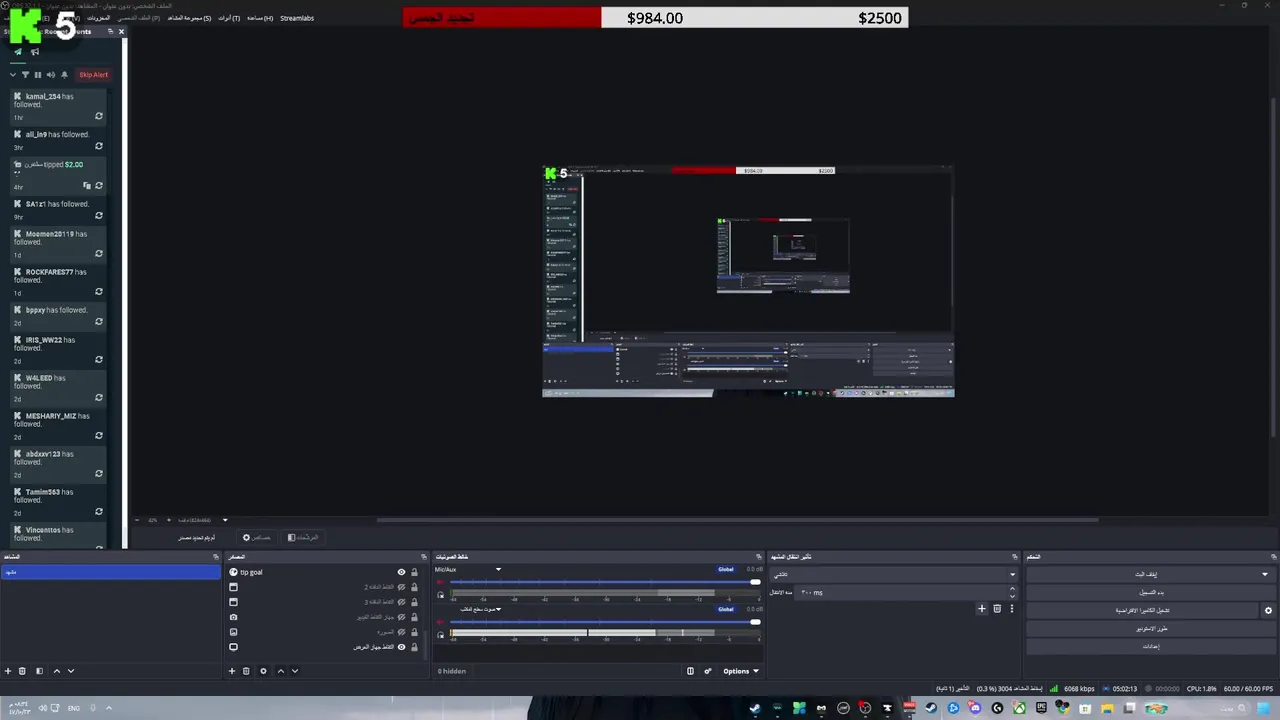Replay the kamal_254 follow alert
Screen dimensions: 1280x720
pos(99,116)
